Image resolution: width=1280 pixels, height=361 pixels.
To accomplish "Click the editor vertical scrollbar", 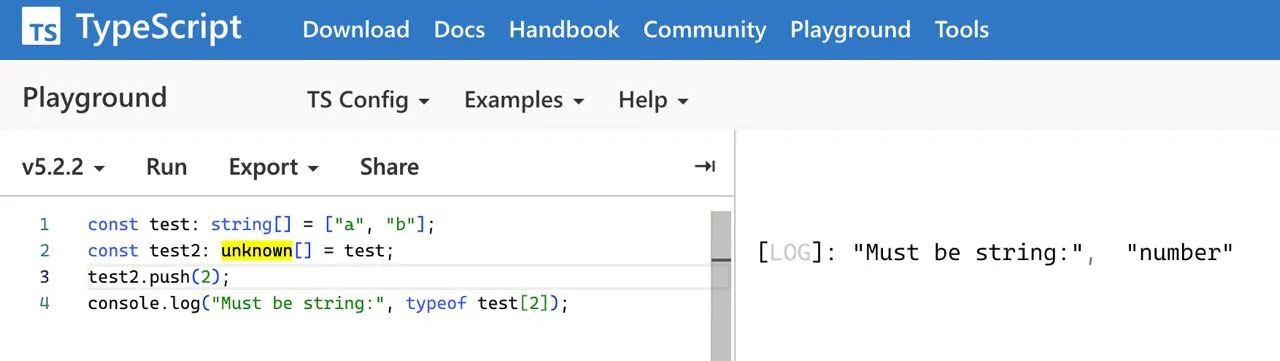I will [x=721, y=285].
